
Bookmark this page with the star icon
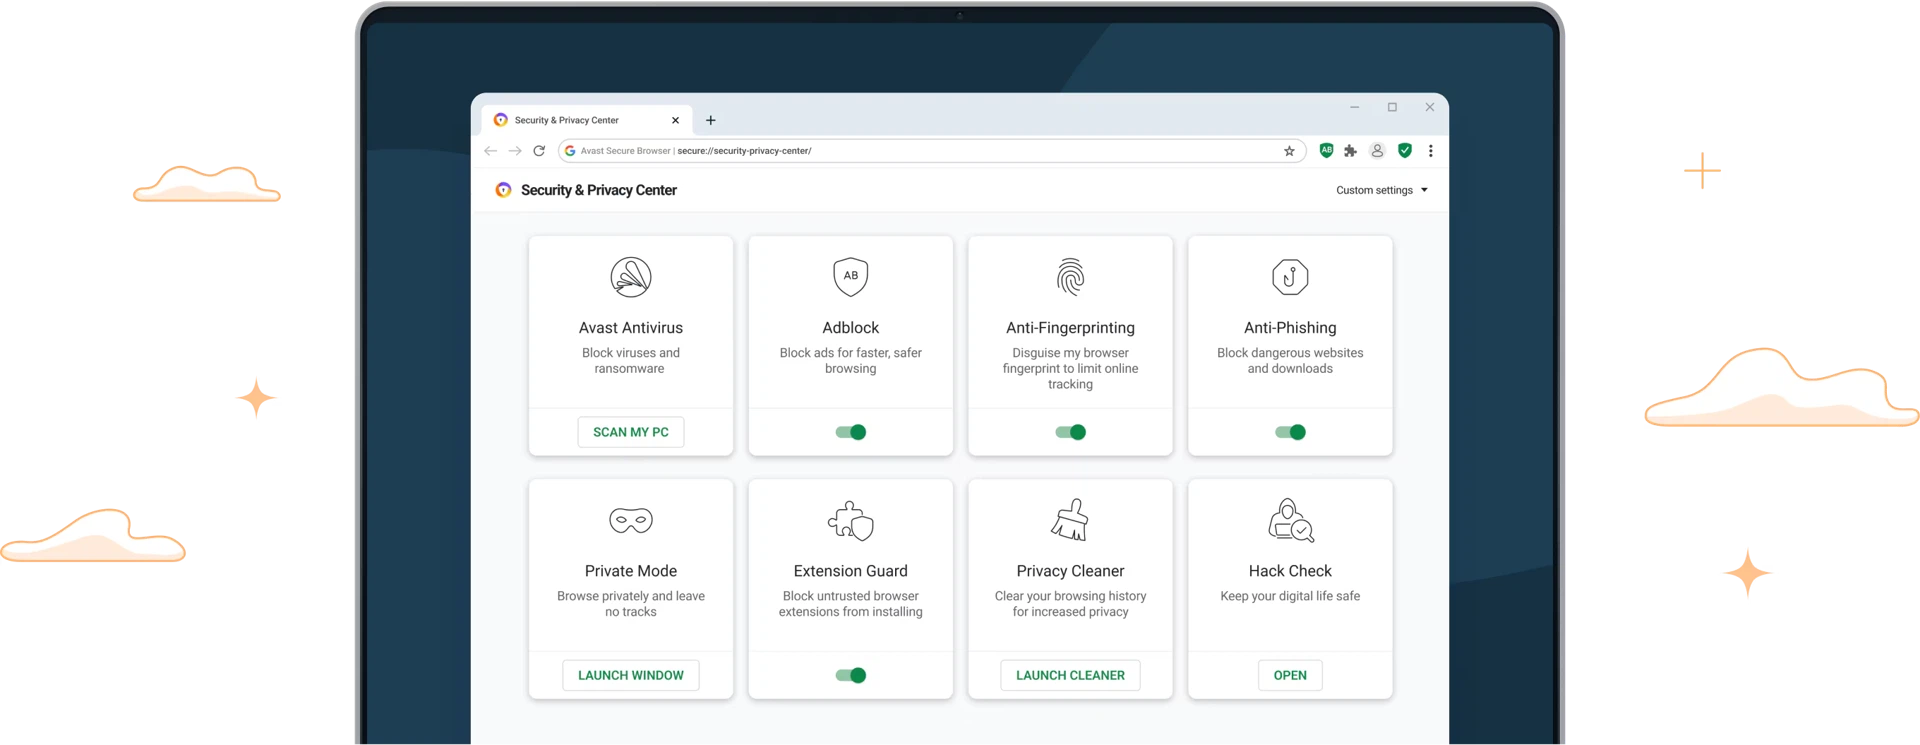tap(1289, 151)
